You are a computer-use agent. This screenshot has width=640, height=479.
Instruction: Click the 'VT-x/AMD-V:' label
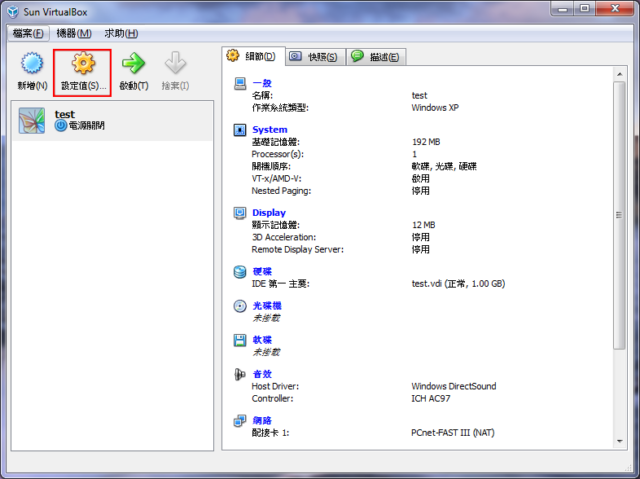(276, 179)
